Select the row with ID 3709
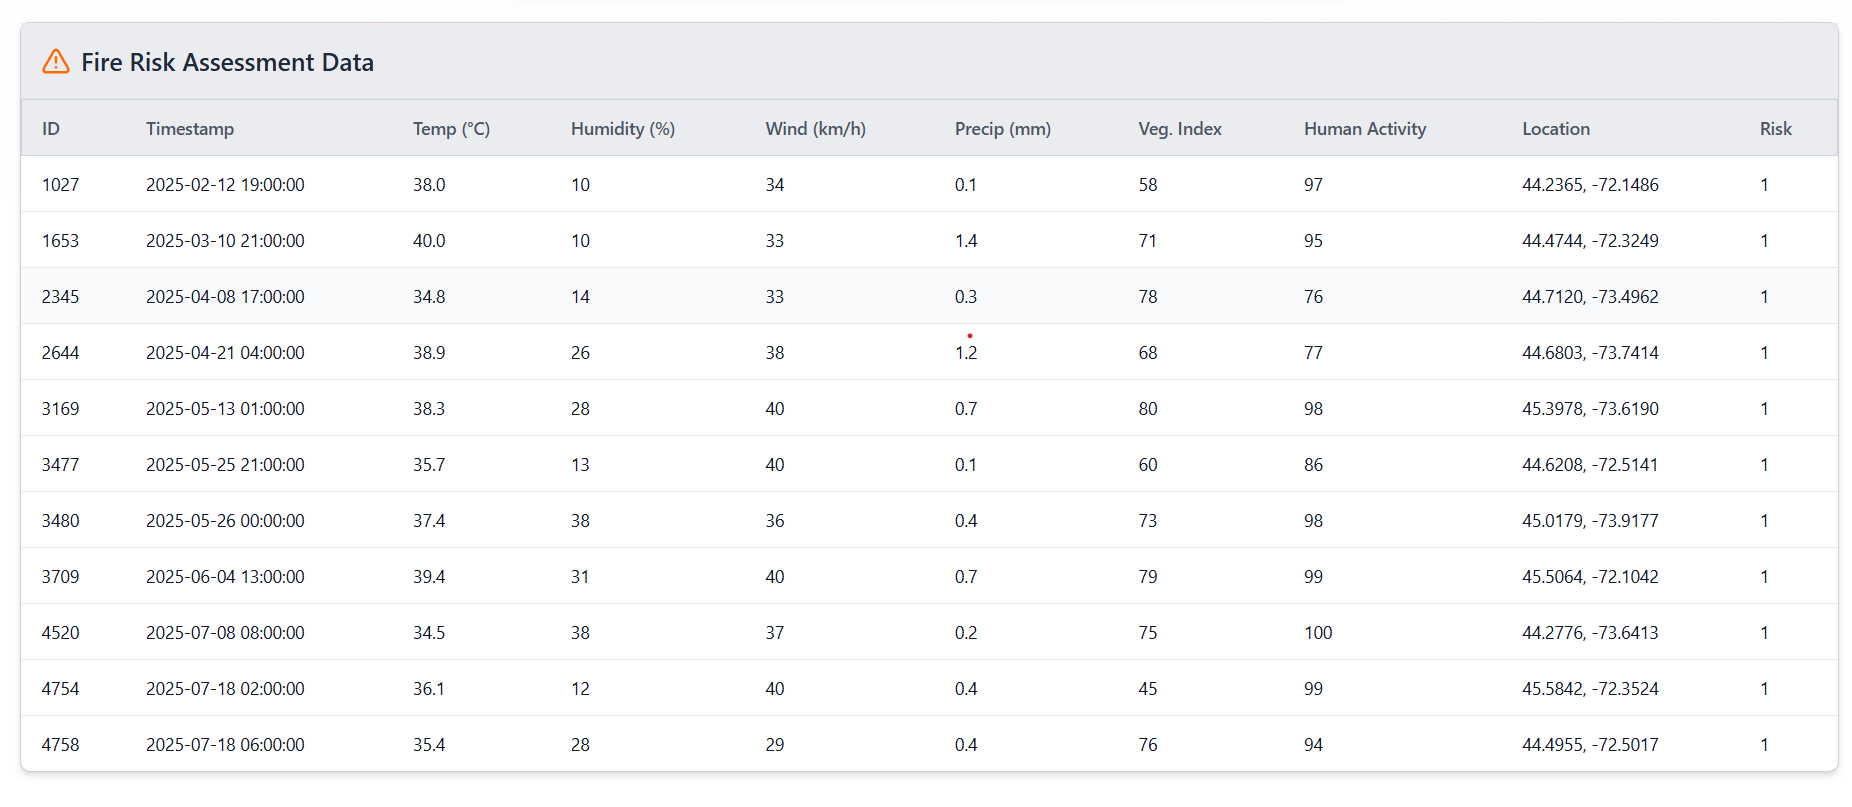This screenshot has width=1852, height=807. 60,577
